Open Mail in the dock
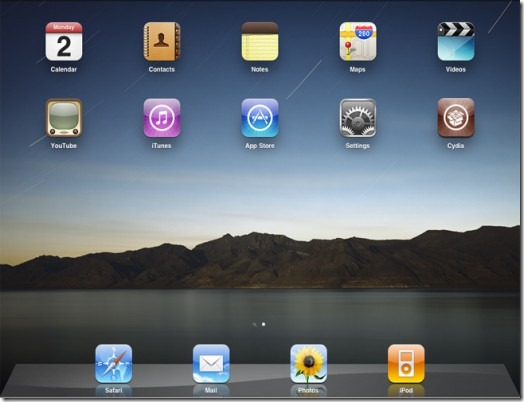 pyautogui.click(x=211, y=364)
